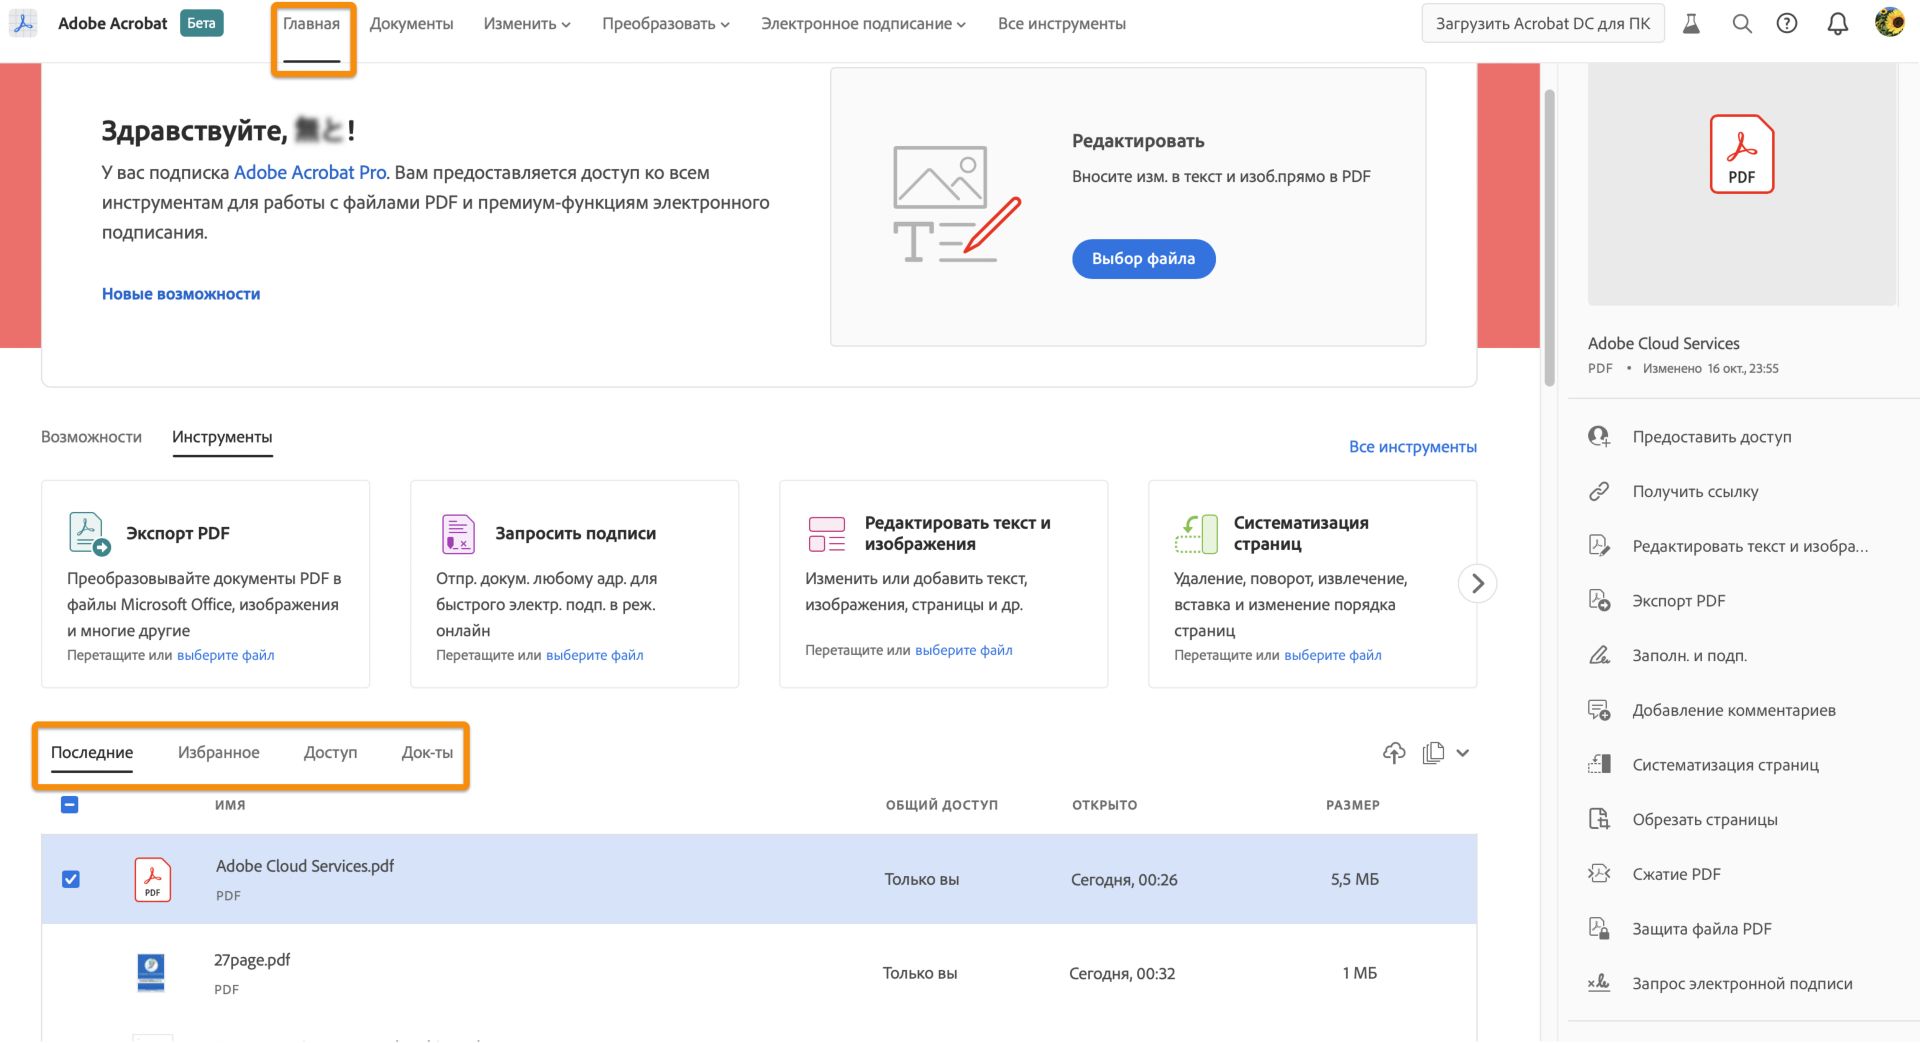The height and width of the screenshot is (1043, 1920).
Task: Click the Экспорт PDF icon in right panel
Action: (x=1599, y=601)
